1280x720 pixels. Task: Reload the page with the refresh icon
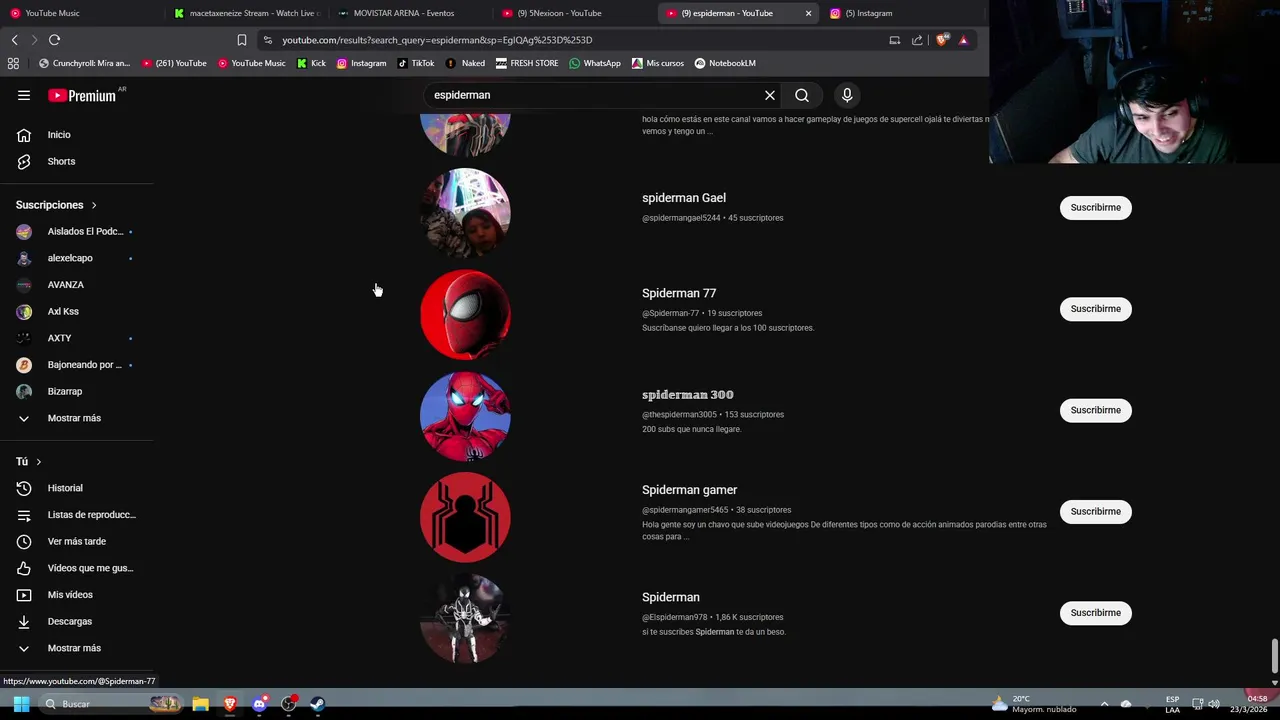tap(55, 40)
